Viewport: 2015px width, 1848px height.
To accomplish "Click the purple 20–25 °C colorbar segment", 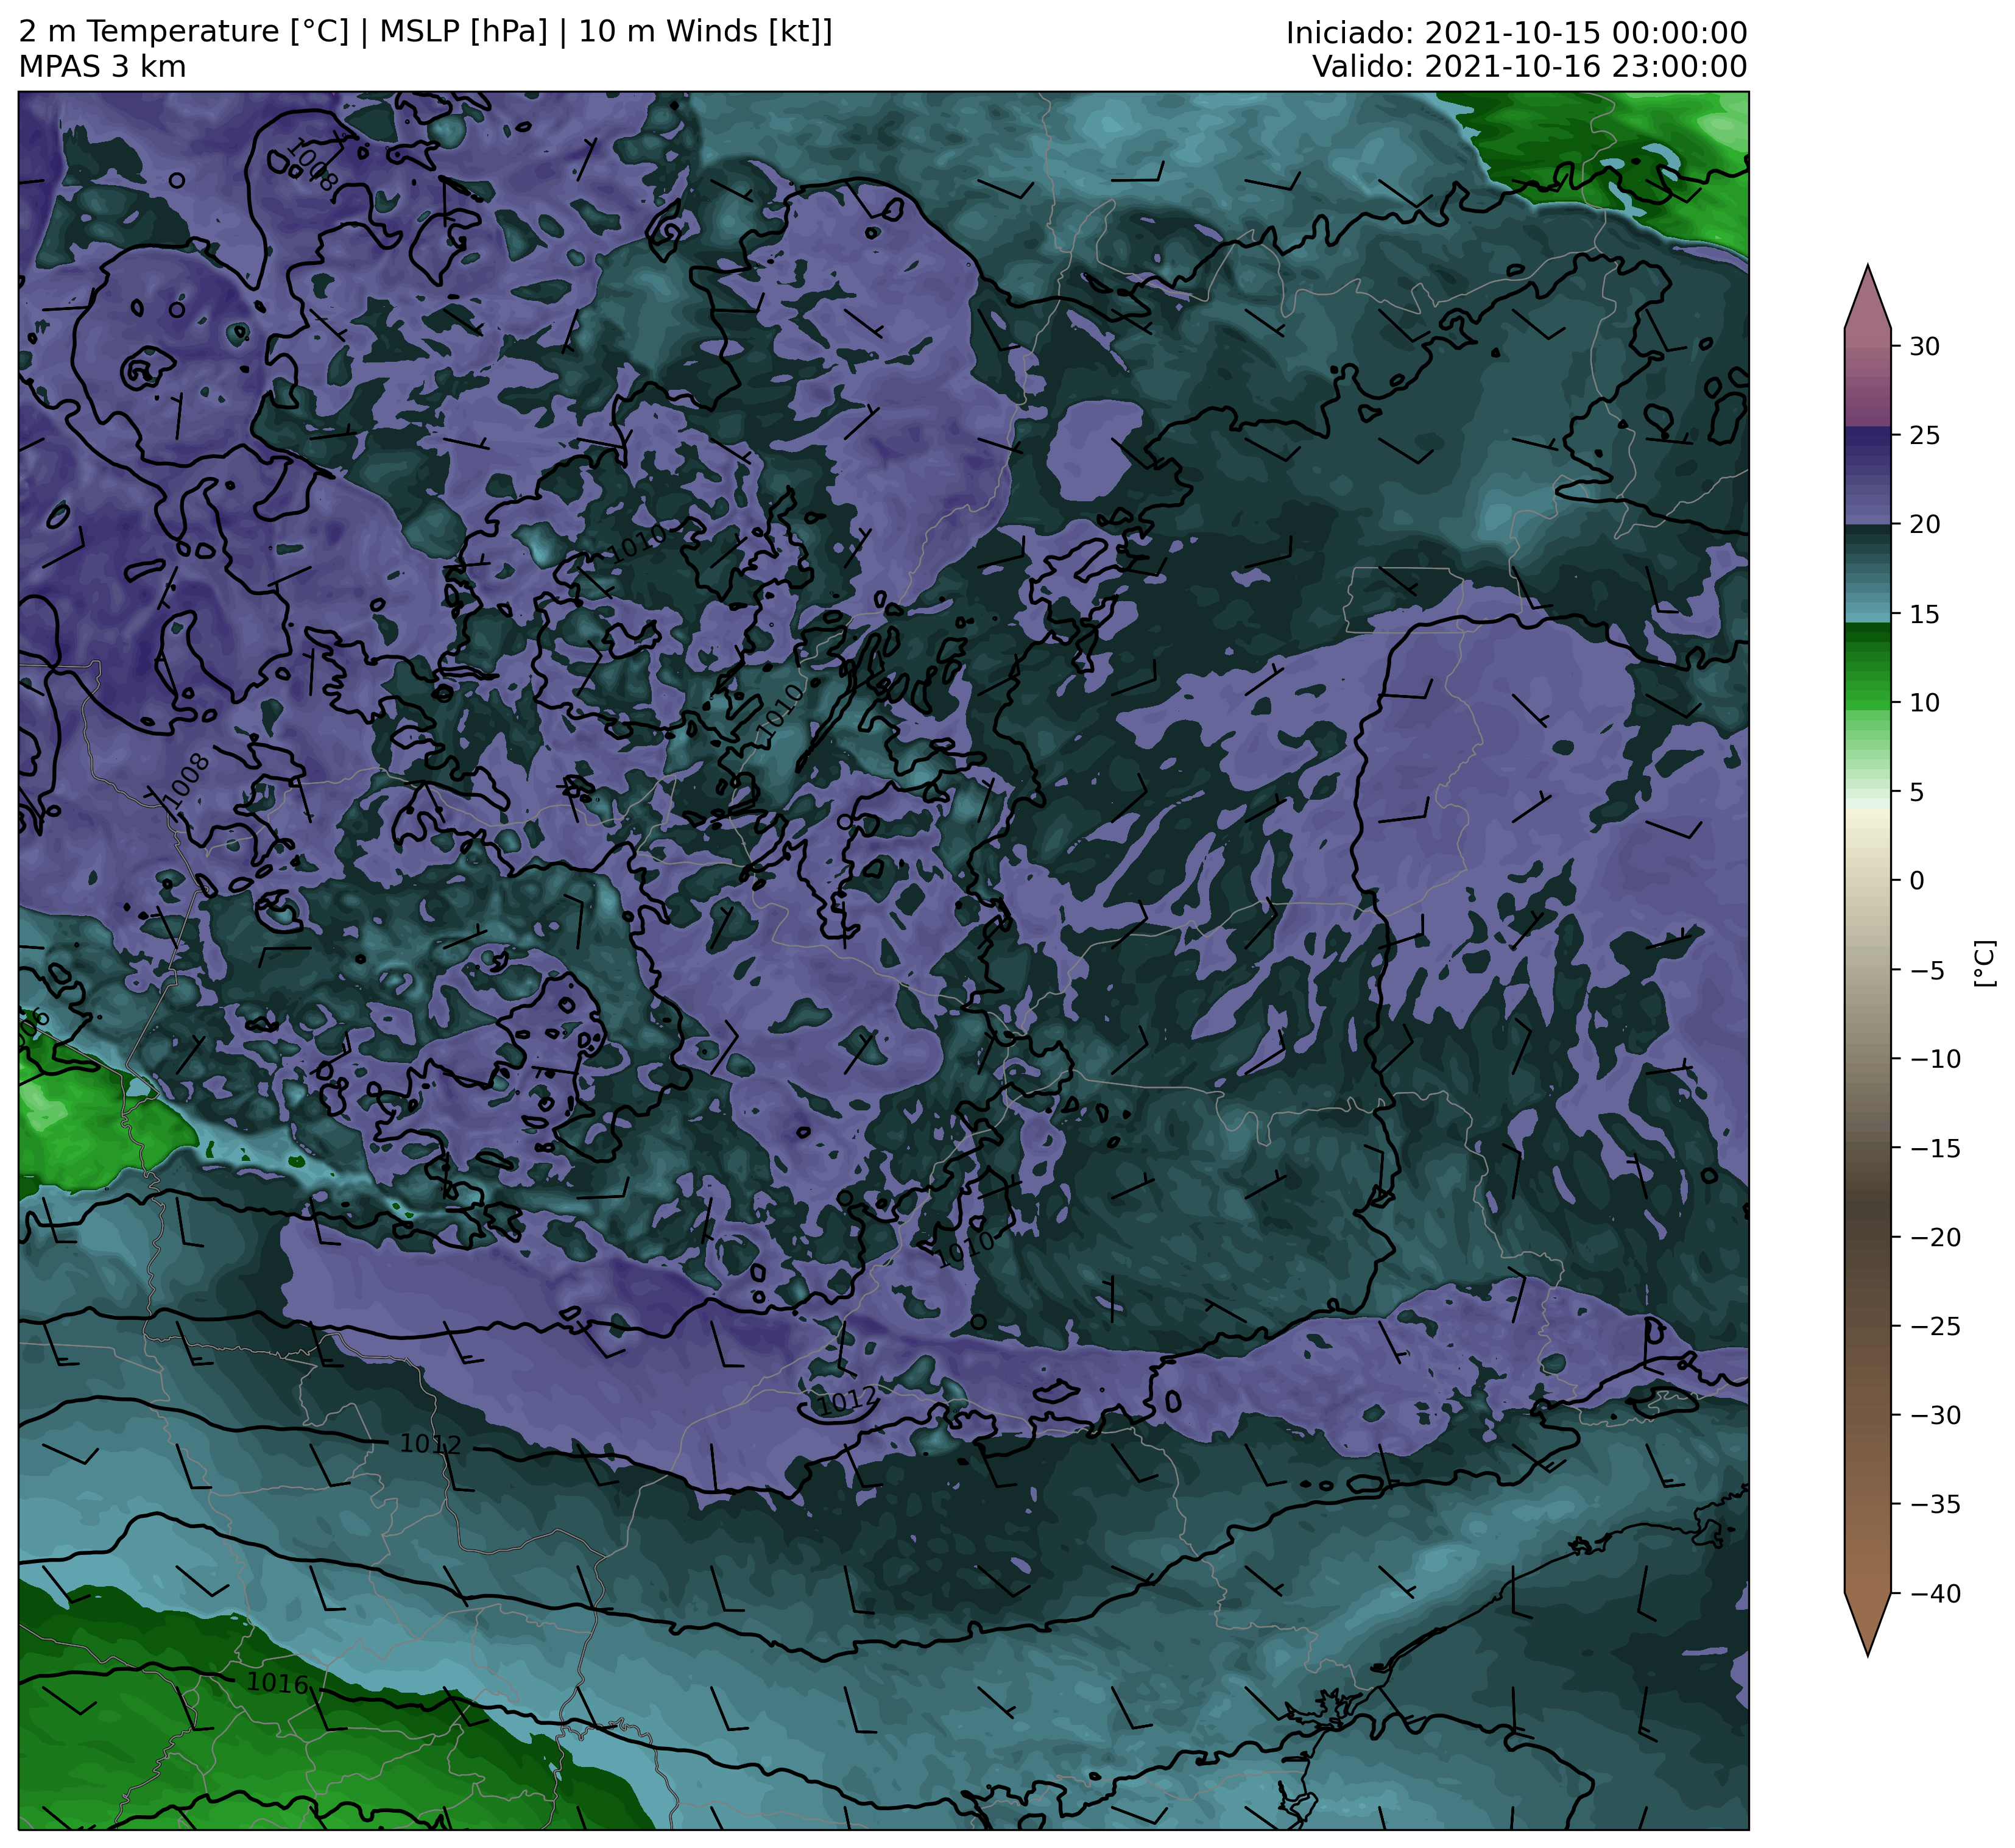I will coord(1867,476).
